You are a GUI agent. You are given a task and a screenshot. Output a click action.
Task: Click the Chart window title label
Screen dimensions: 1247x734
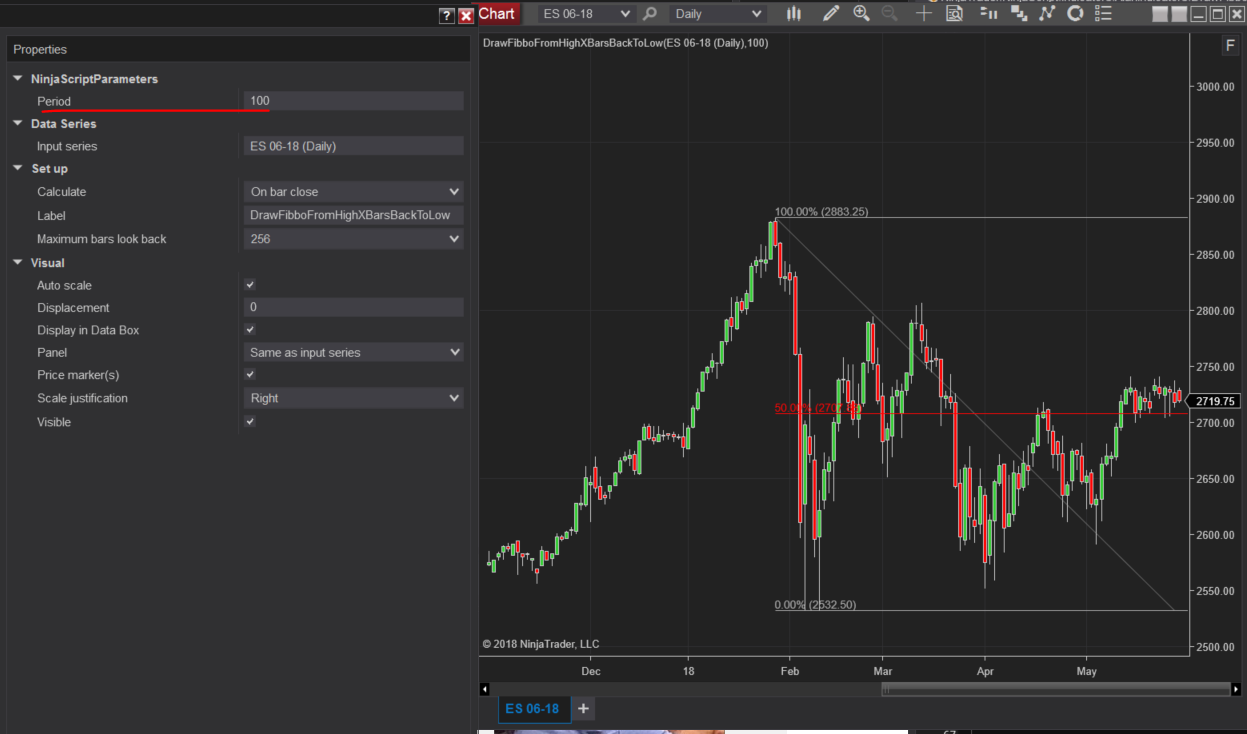coord(497,14)
